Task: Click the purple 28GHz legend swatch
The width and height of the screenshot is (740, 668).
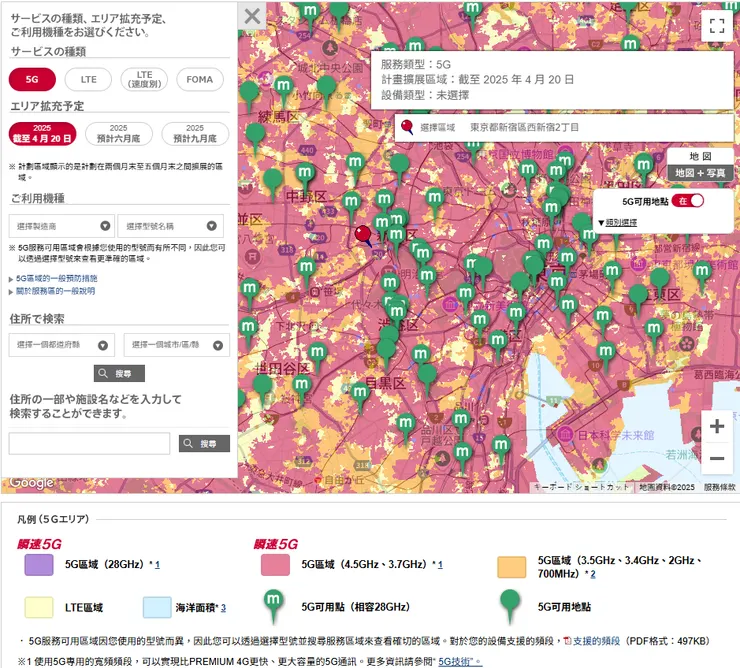Action: 39,565
